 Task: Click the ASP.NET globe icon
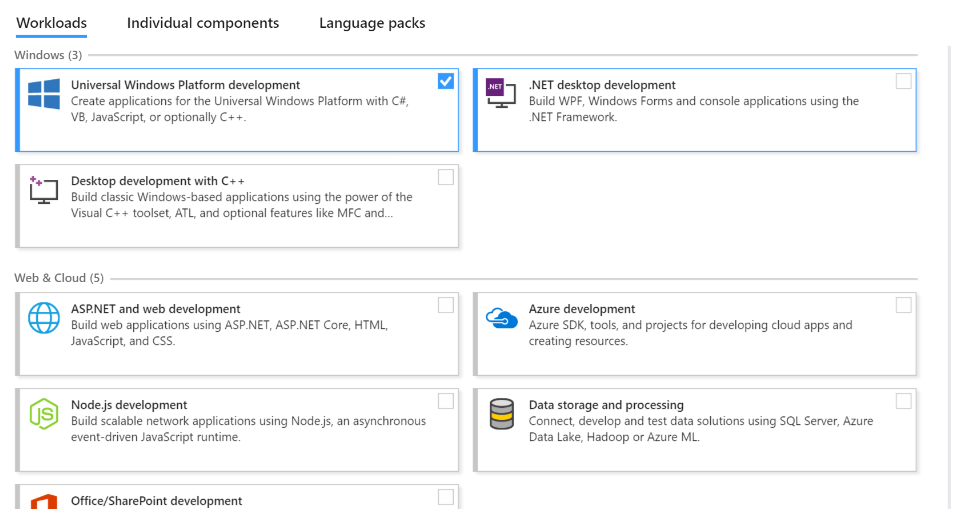click(44, 318)
